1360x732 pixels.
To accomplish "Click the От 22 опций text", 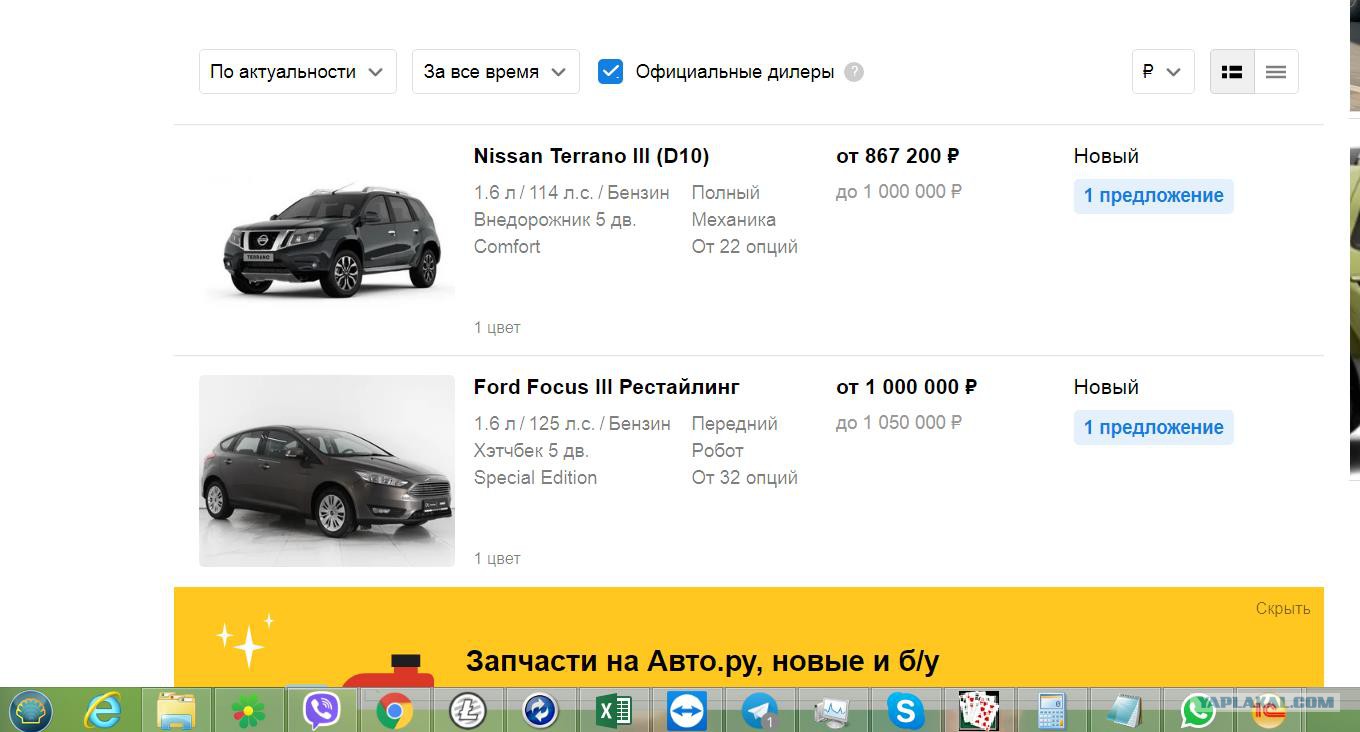I will pos(745,247).
